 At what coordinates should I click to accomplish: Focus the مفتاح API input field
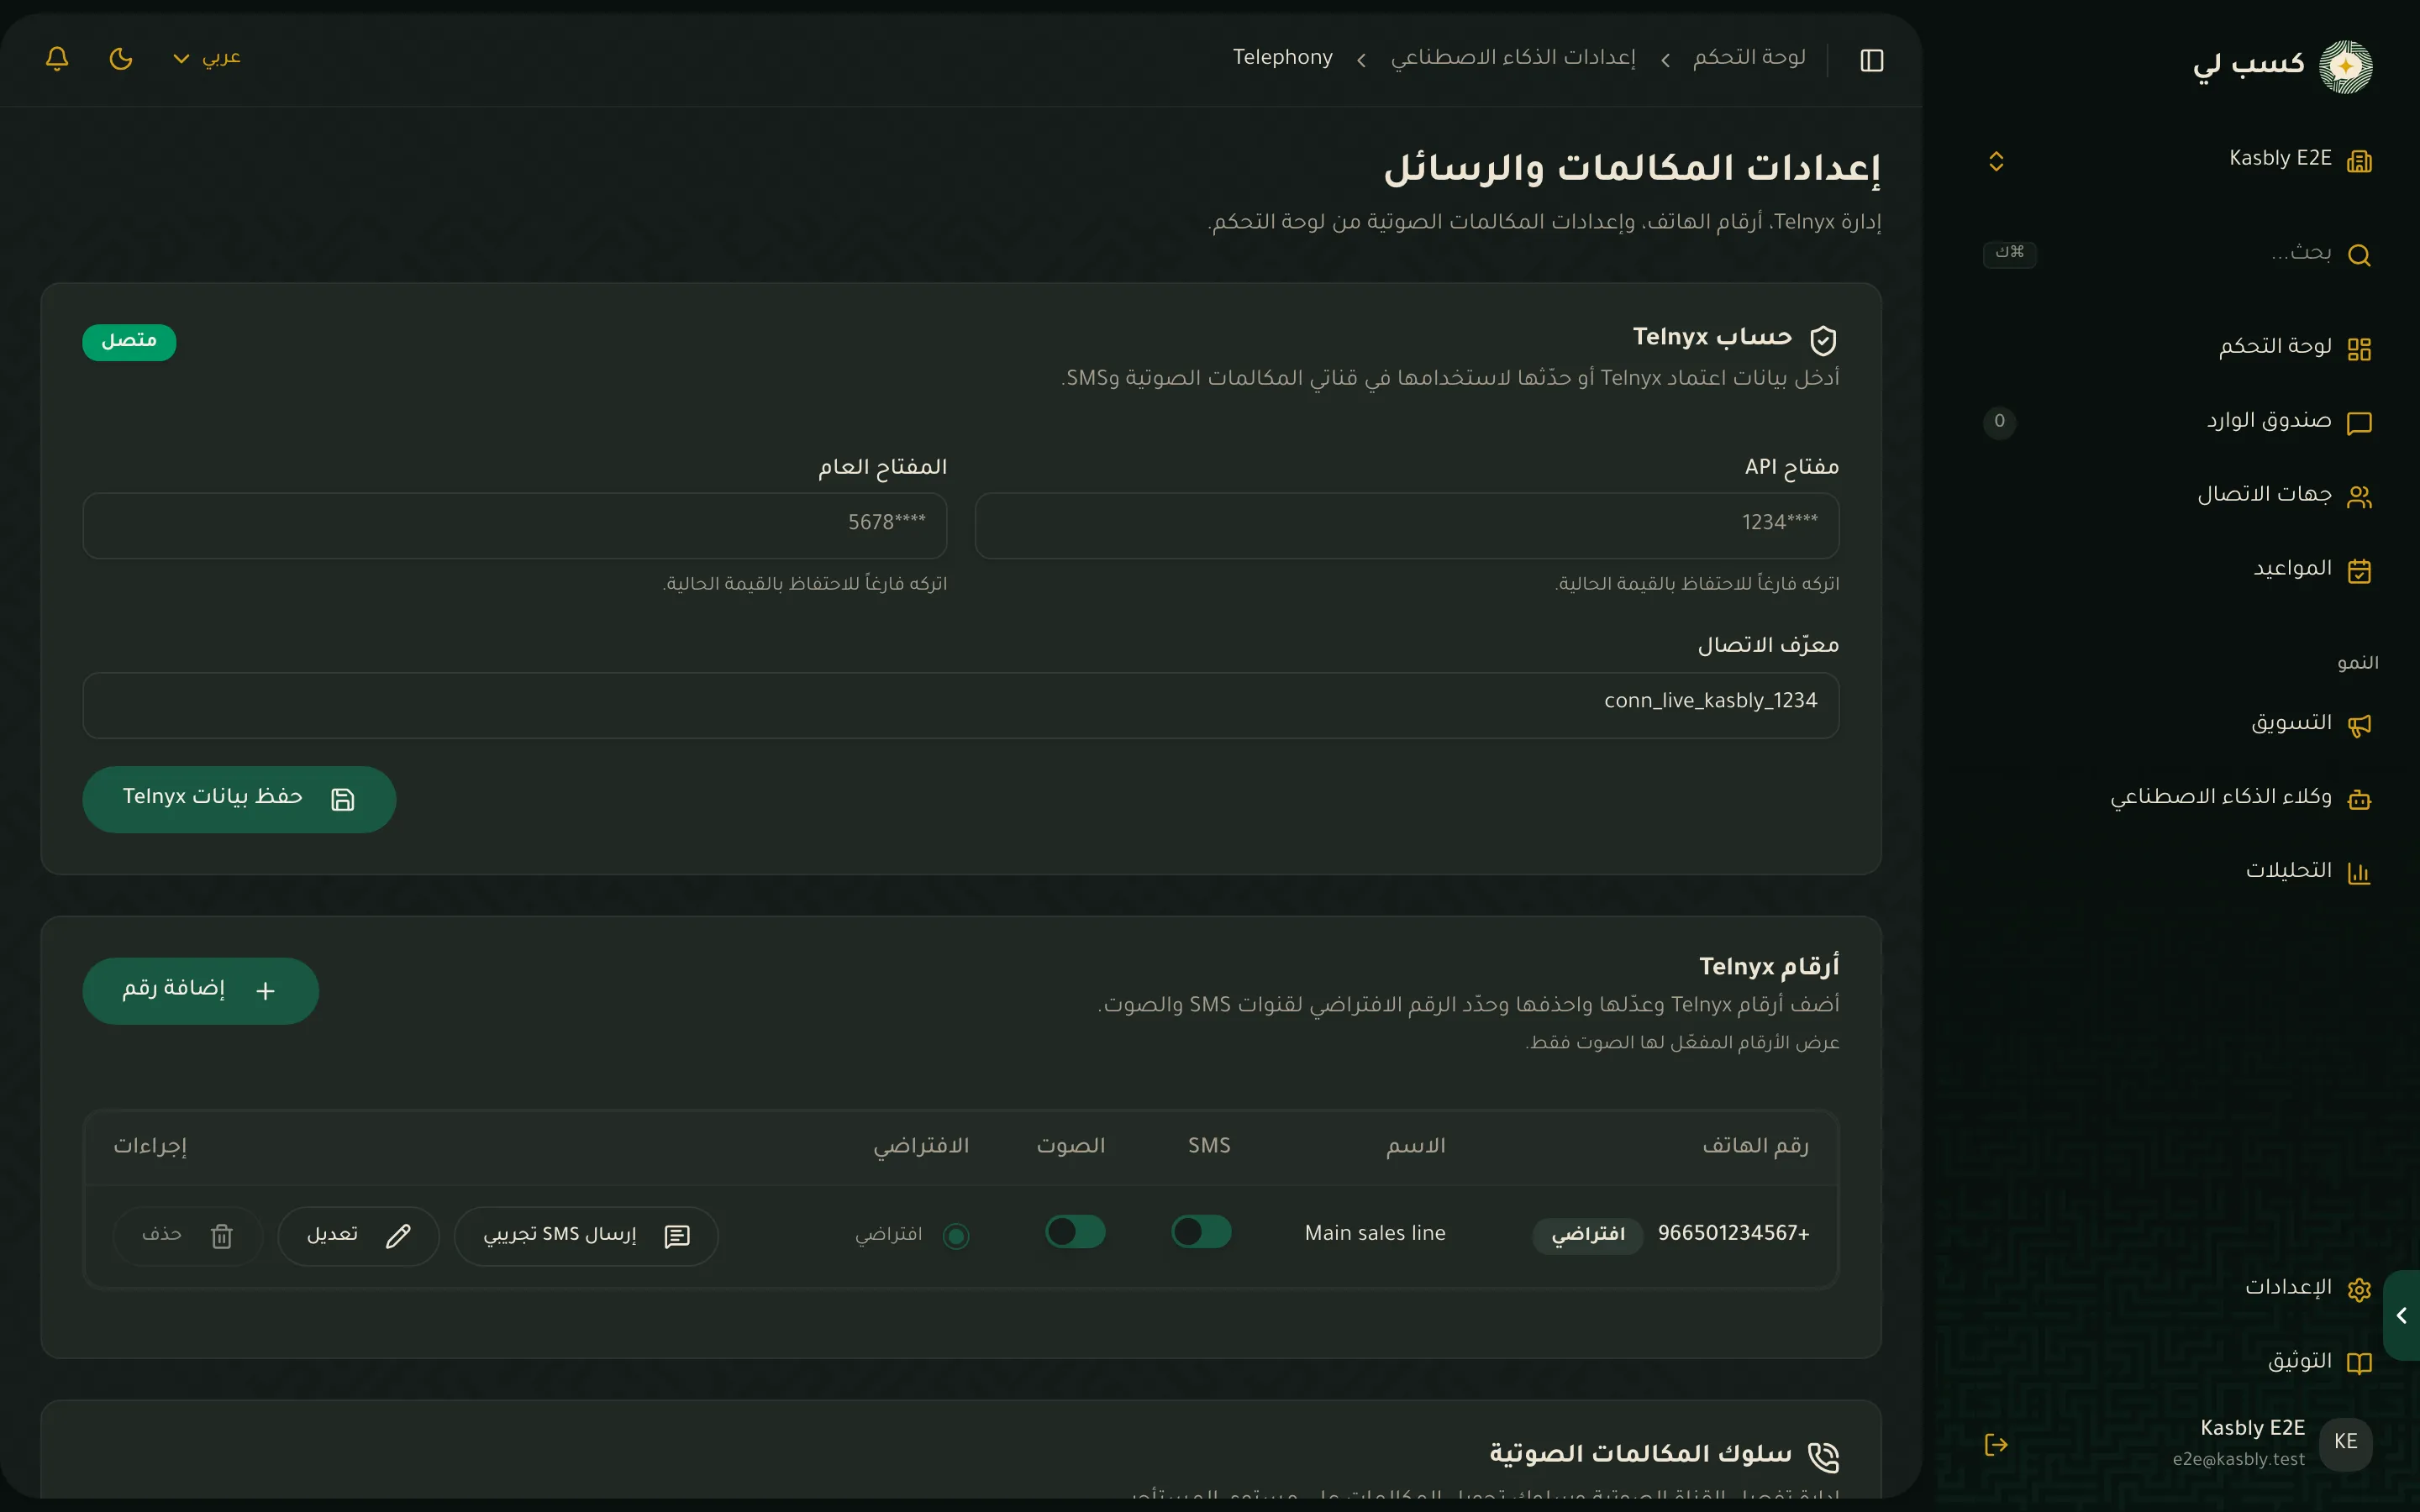tap(1407, 525)
